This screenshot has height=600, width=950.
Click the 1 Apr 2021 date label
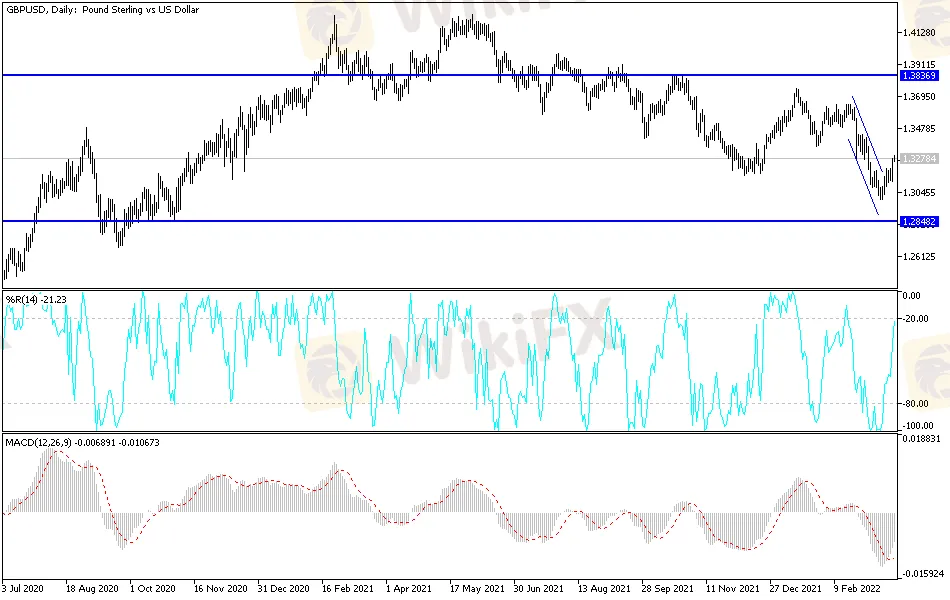pyautogui.click(x=409, y=588)
